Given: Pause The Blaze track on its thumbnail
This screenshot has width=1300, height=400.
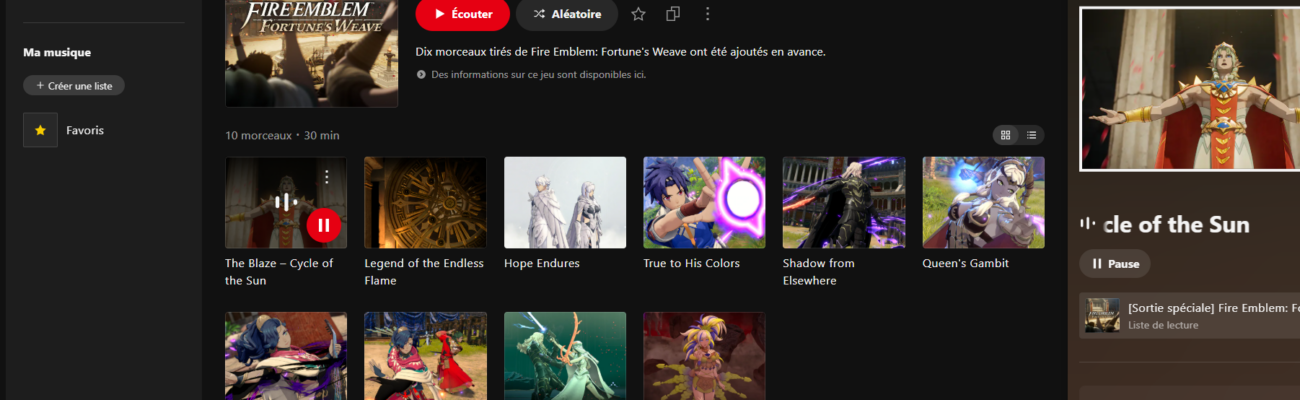Looking at the screenshot, I should (x=323, y=225).
